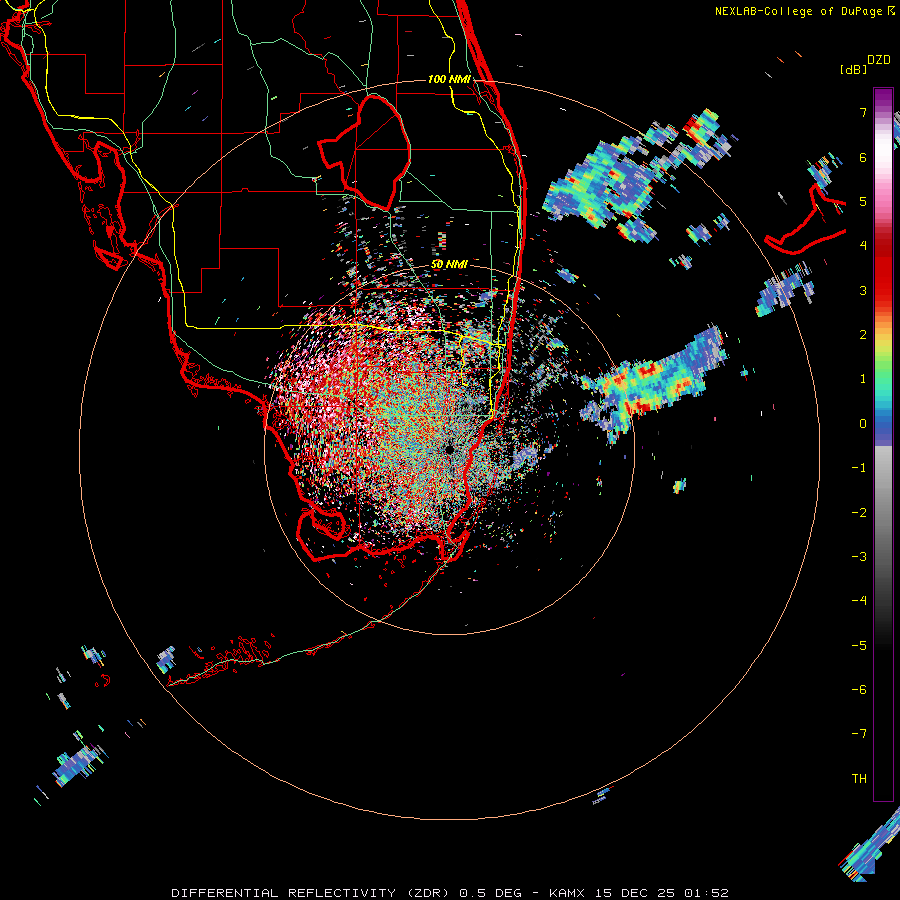The height and width of the screenshot is (900, 900).
Task: Click the -3 value on the color scale
Action: tap(859, 556)
